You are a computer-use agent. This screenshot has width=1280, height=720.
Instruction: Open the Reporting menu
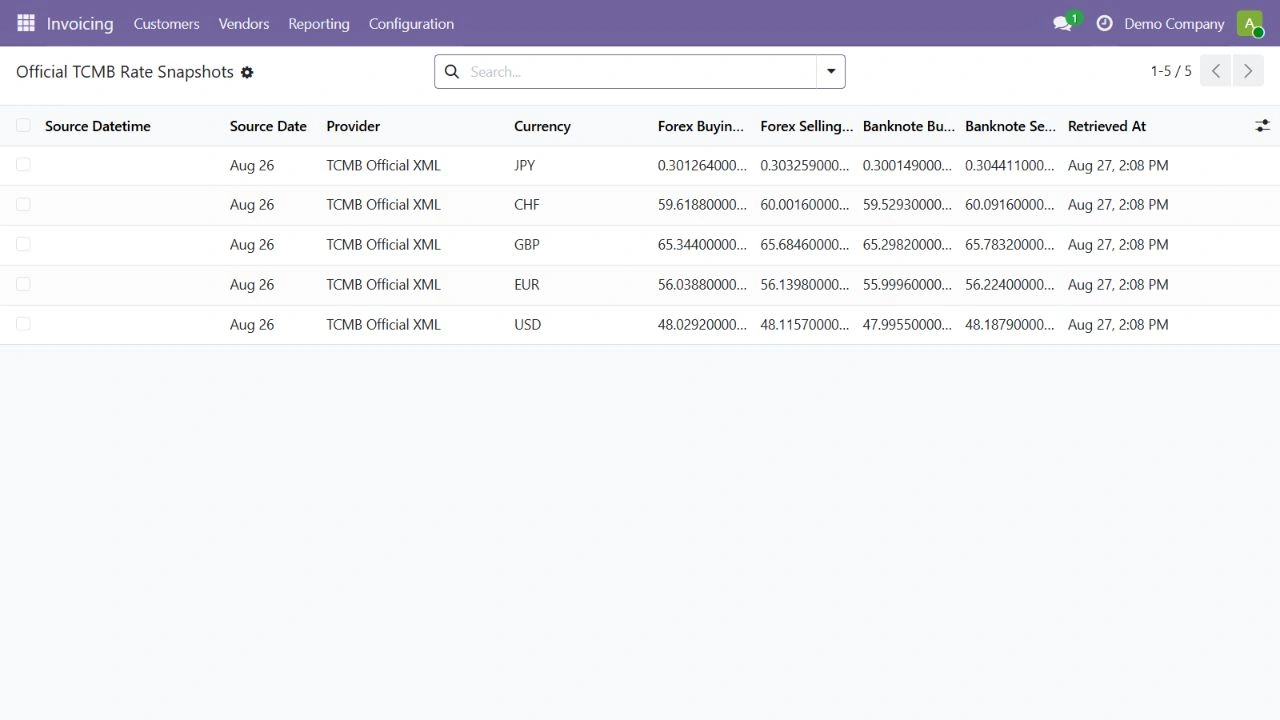point(319,23)
